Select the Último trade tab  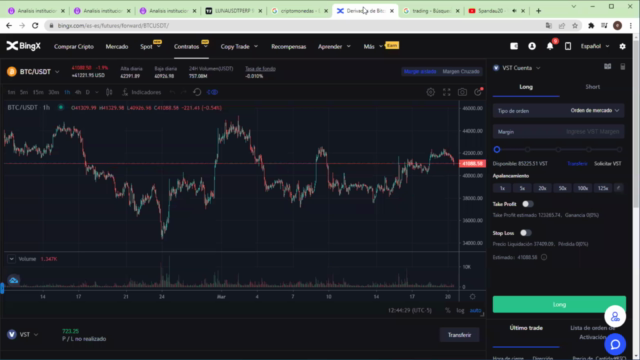coord(526,328)
